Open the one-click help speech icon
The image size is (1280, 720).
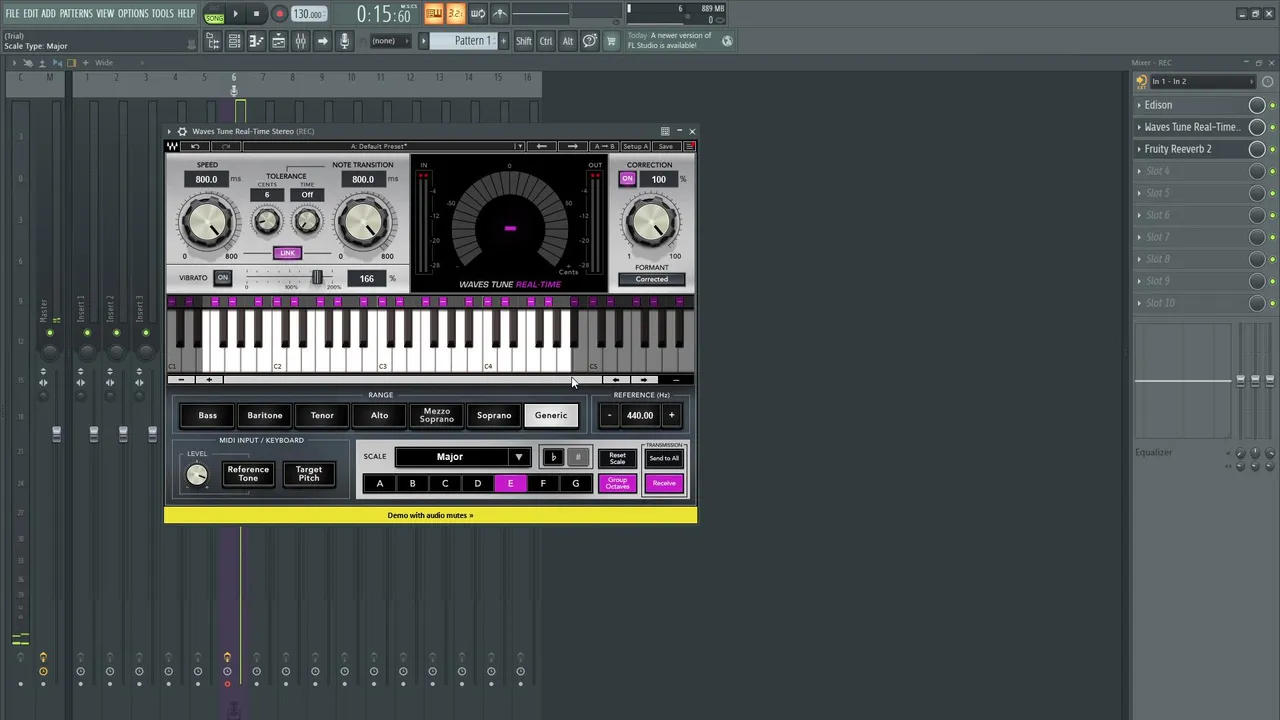590,41
